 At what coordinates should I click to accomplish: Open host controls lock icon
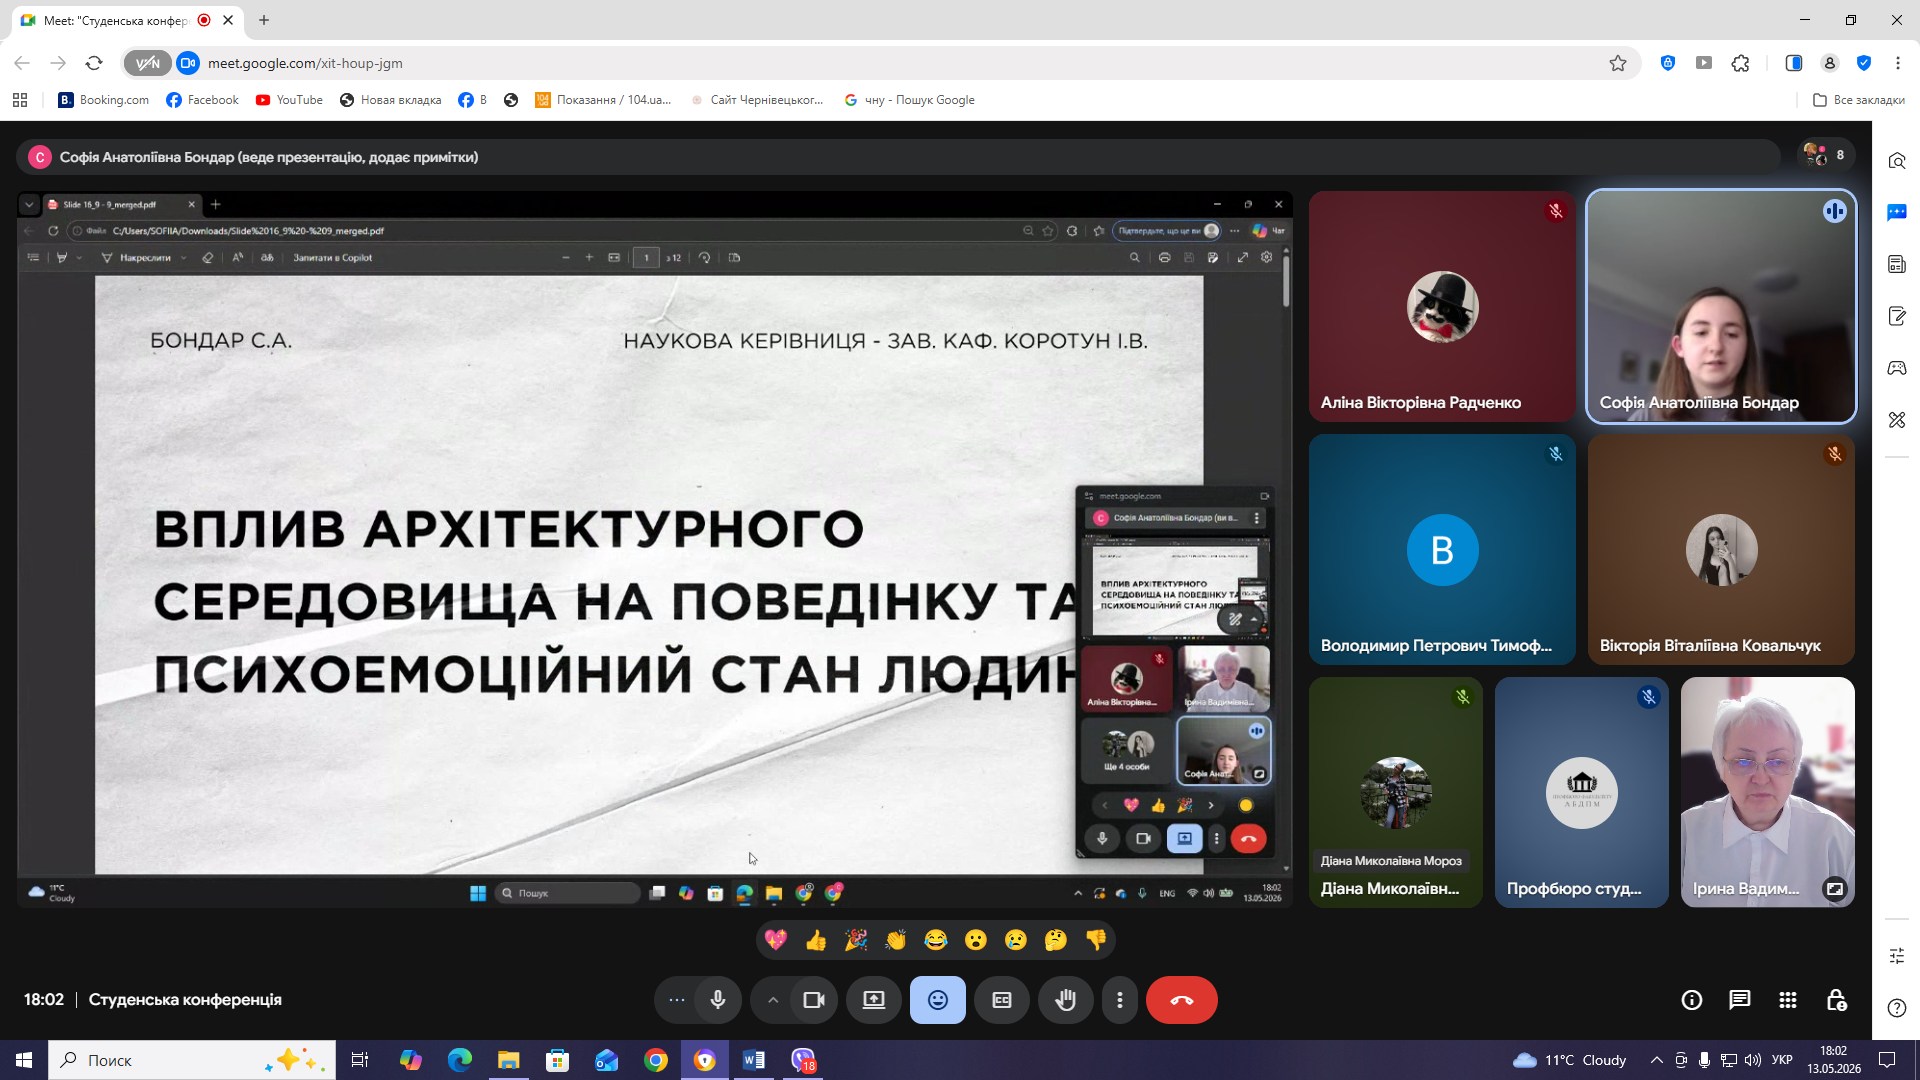(1836, 1000)
